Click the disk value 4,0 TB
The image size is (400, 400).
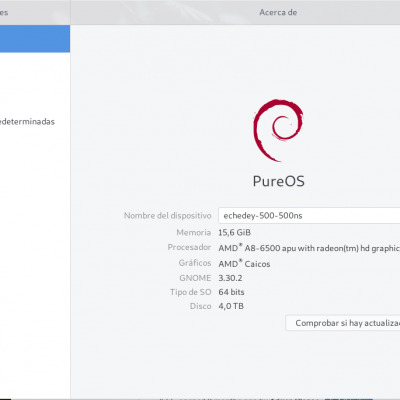point(231,306)
